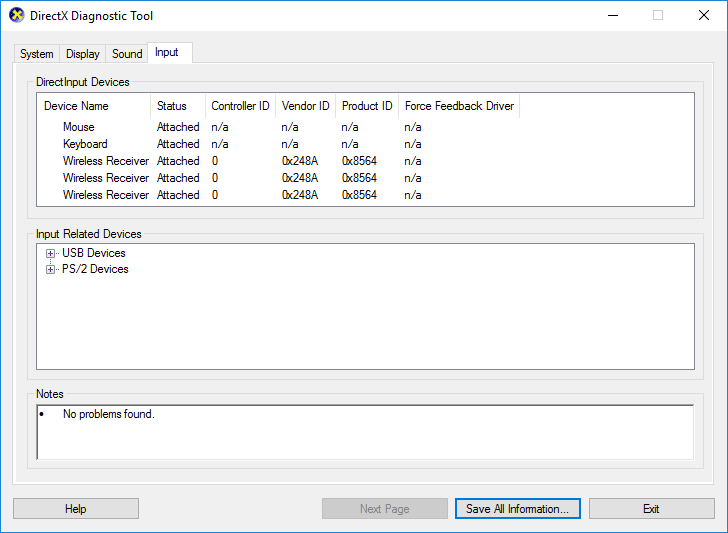Click the grayed-out Next Page button
This screenshot has width=728, height=533.
(384, 509)
